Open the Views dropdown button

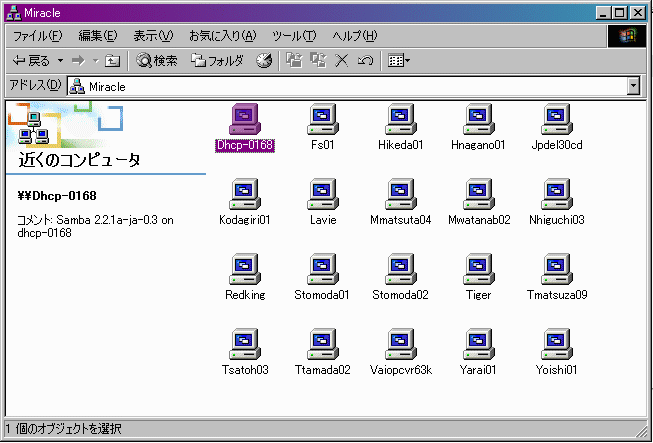tap(399, 61)
